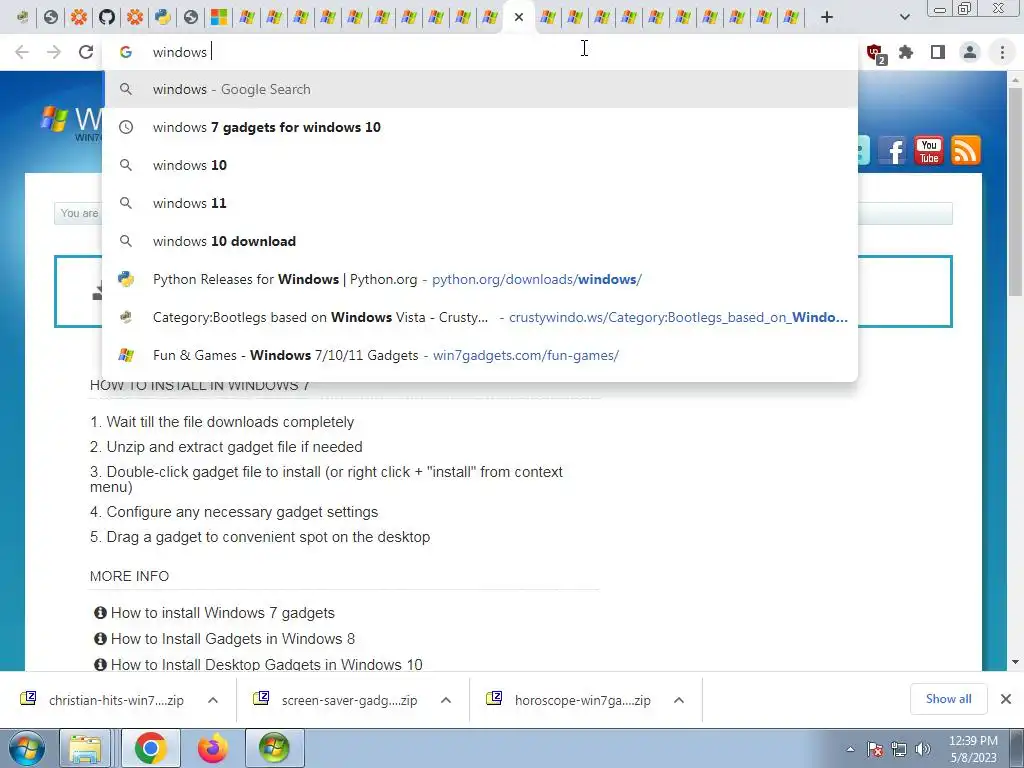
Task: Open the uBlock Origin extension
Action: pyautogui.click(x=875, y=53)
